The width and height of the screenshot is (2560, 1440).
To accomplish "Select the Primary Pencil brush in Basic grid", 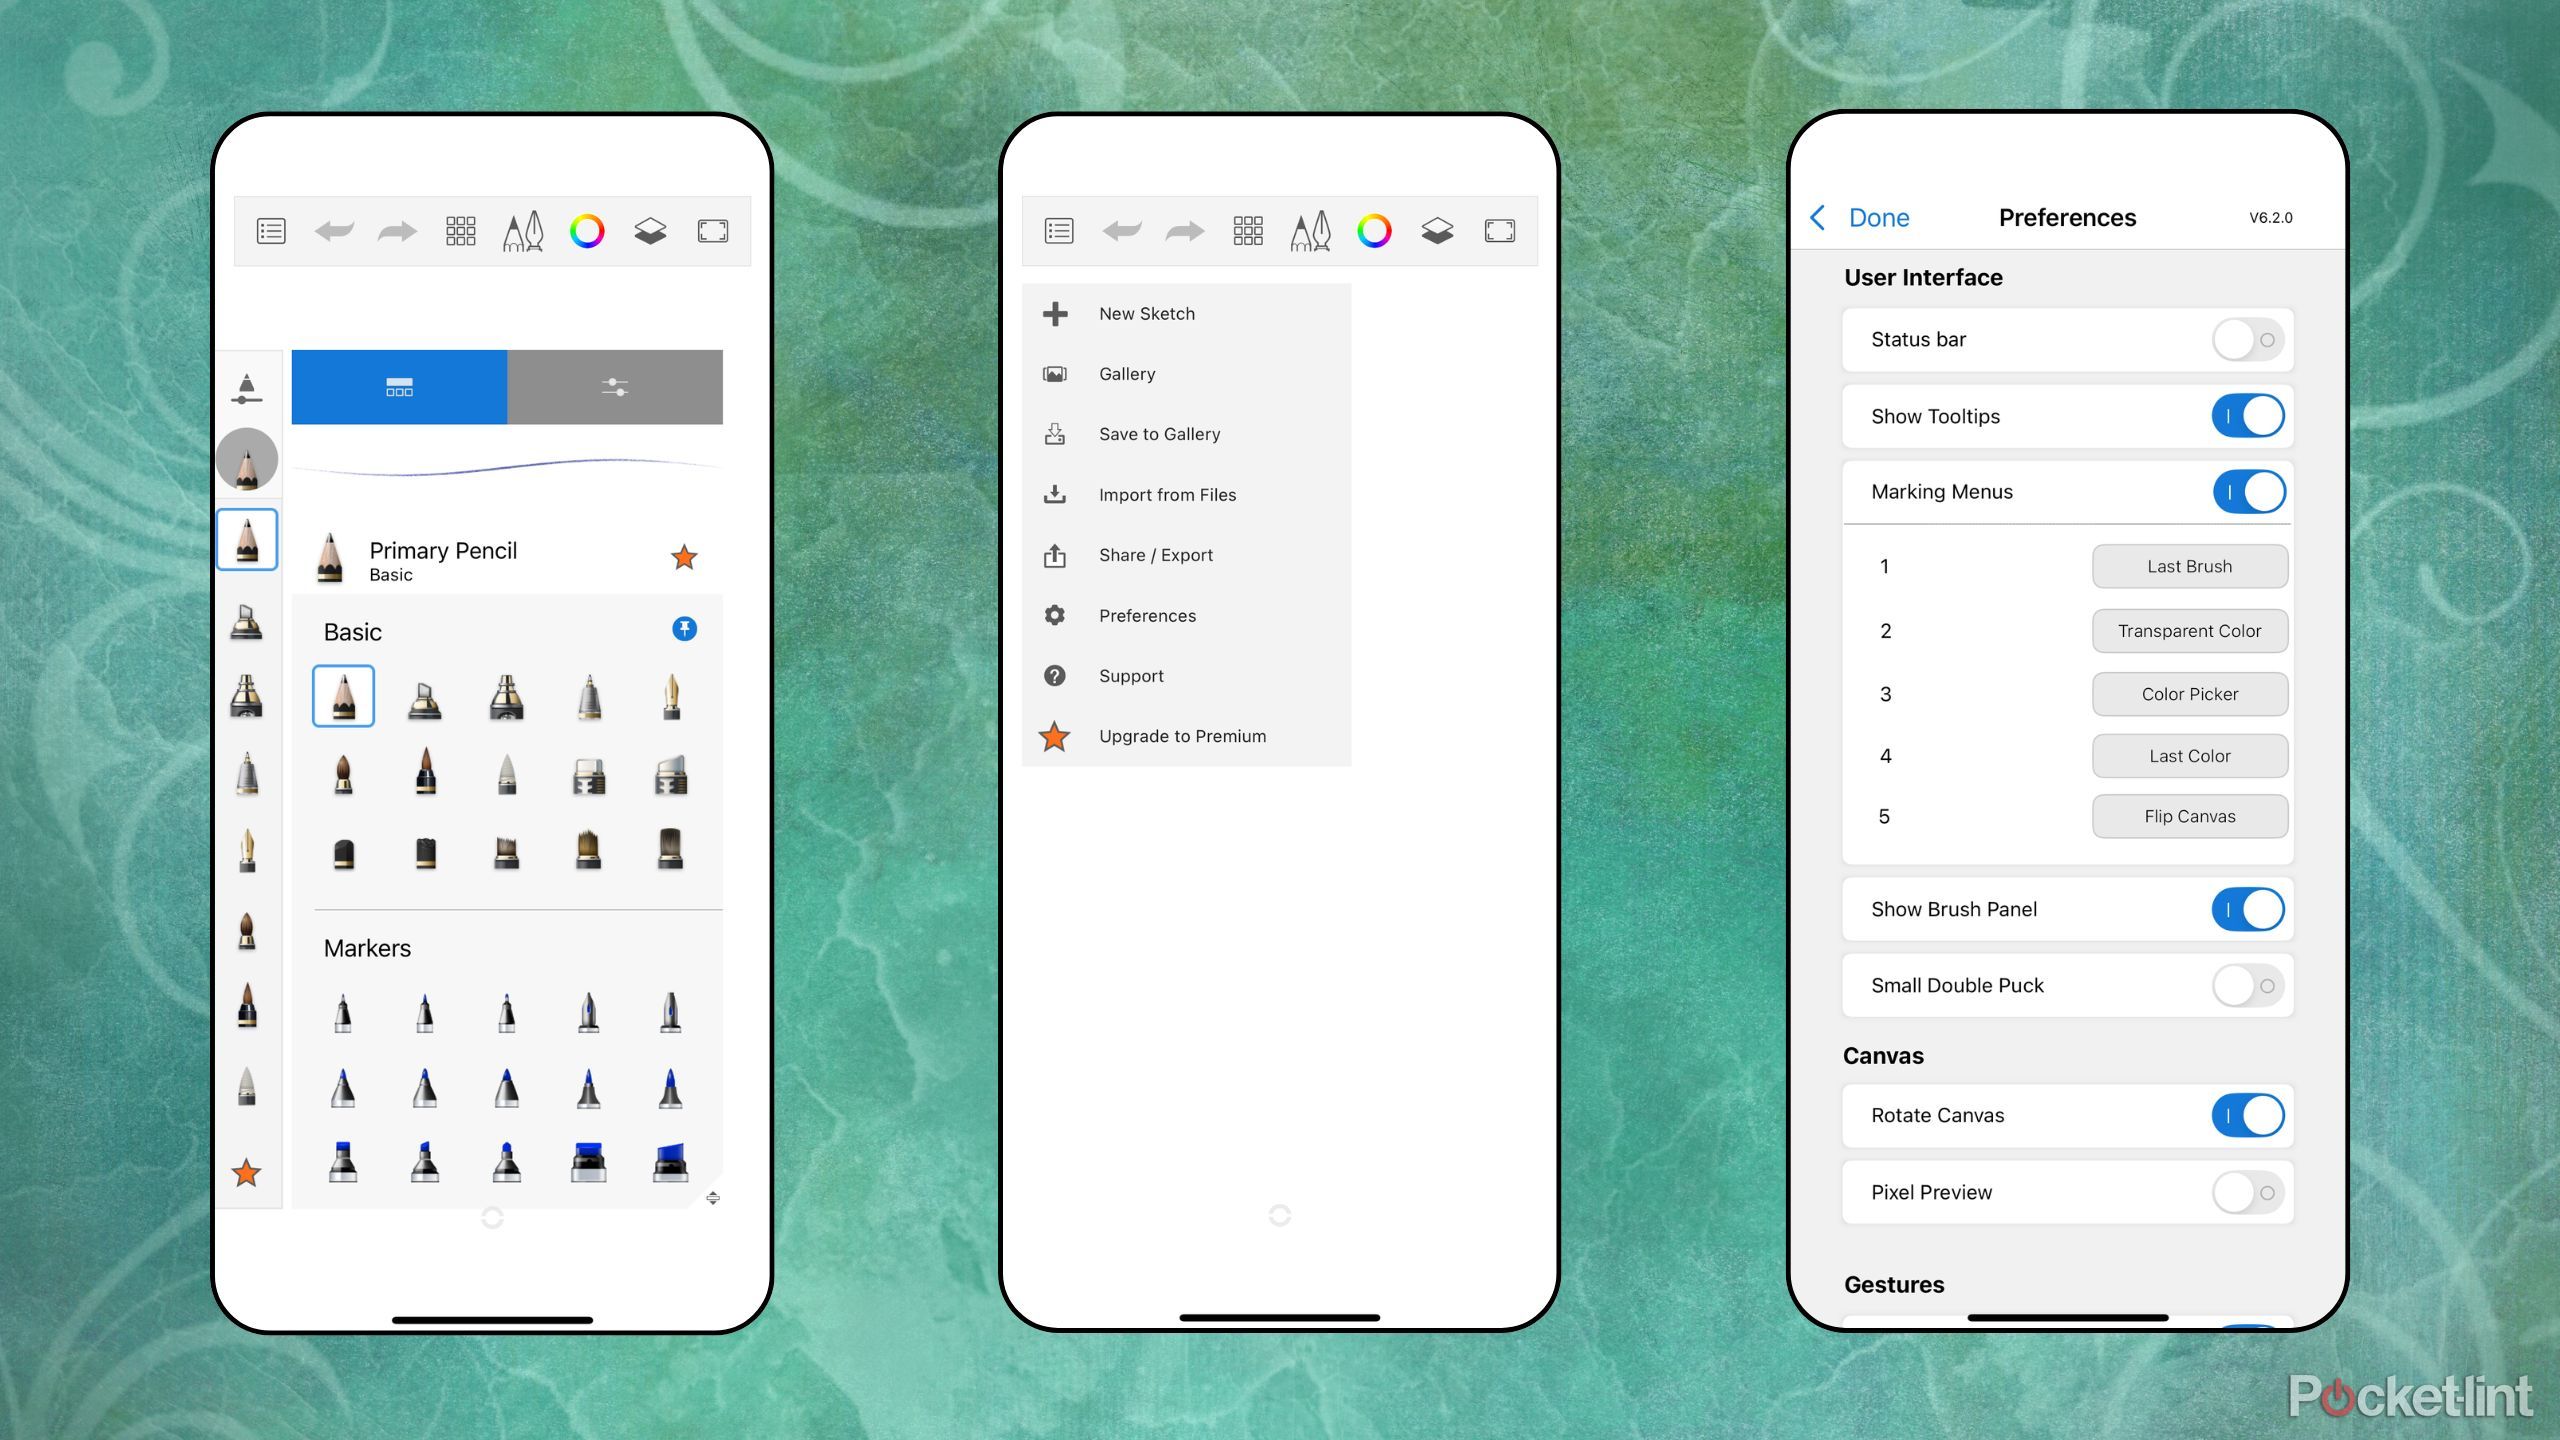I will (x=343, y=695).
